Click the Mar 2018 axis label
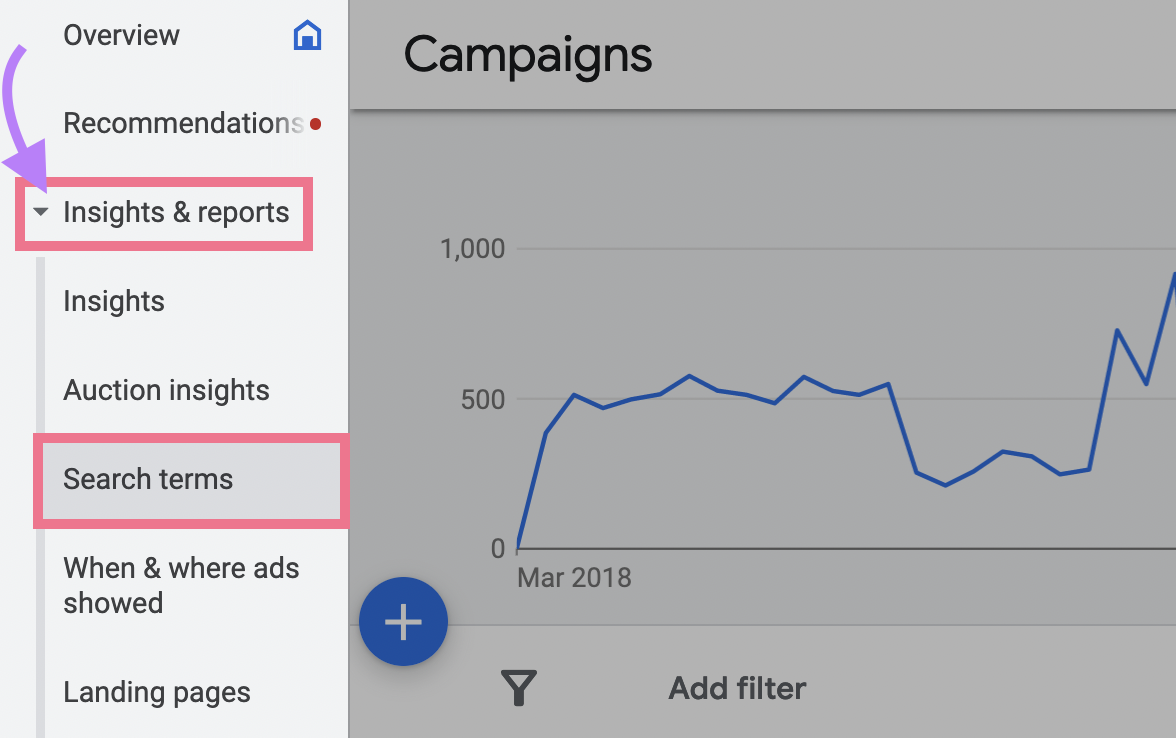 (x=574, y=577)
